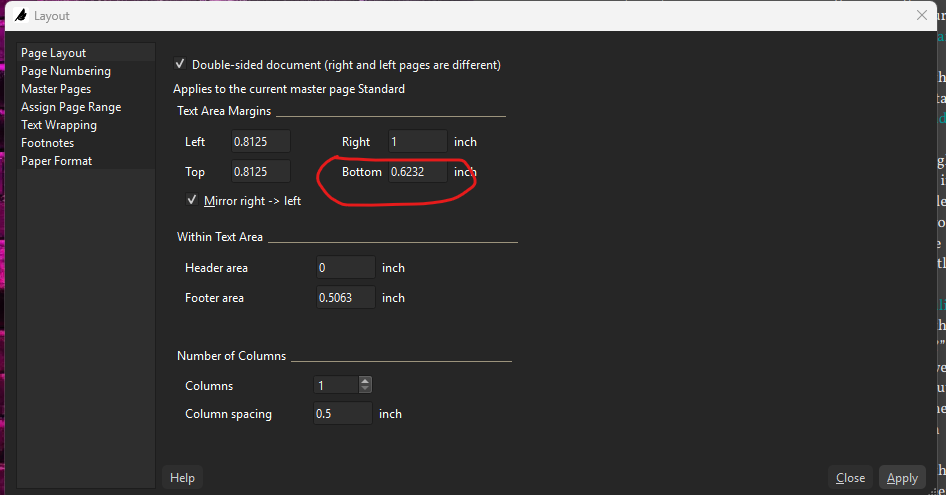Toggle Mirror right -> left checkbox
Viewport: 946px width, 495px height.
coord(192,200)
